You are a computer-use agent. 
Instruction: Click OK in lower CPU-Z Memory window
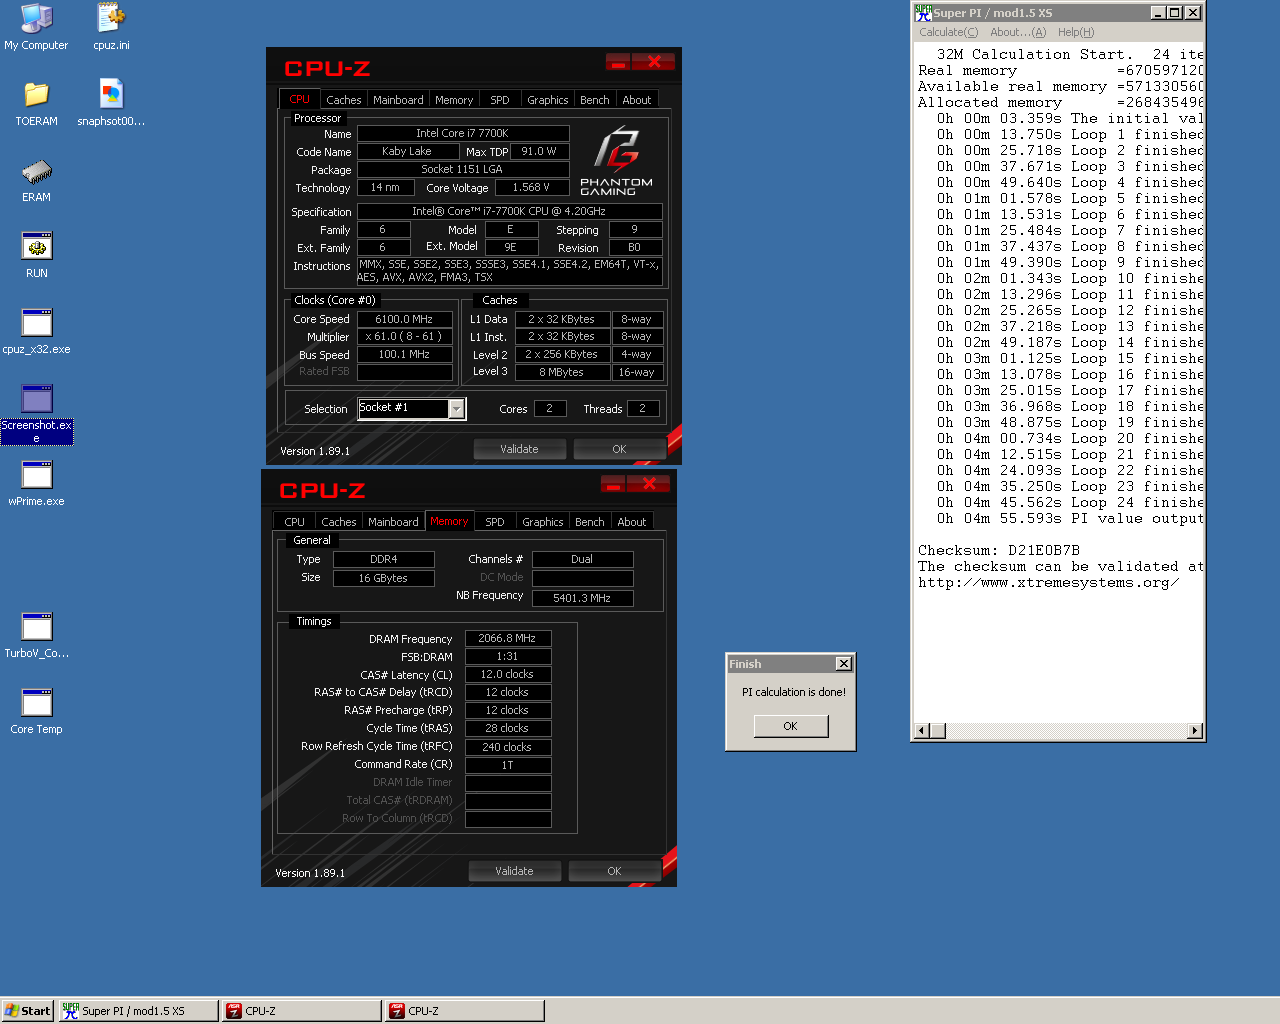(614, 871)
